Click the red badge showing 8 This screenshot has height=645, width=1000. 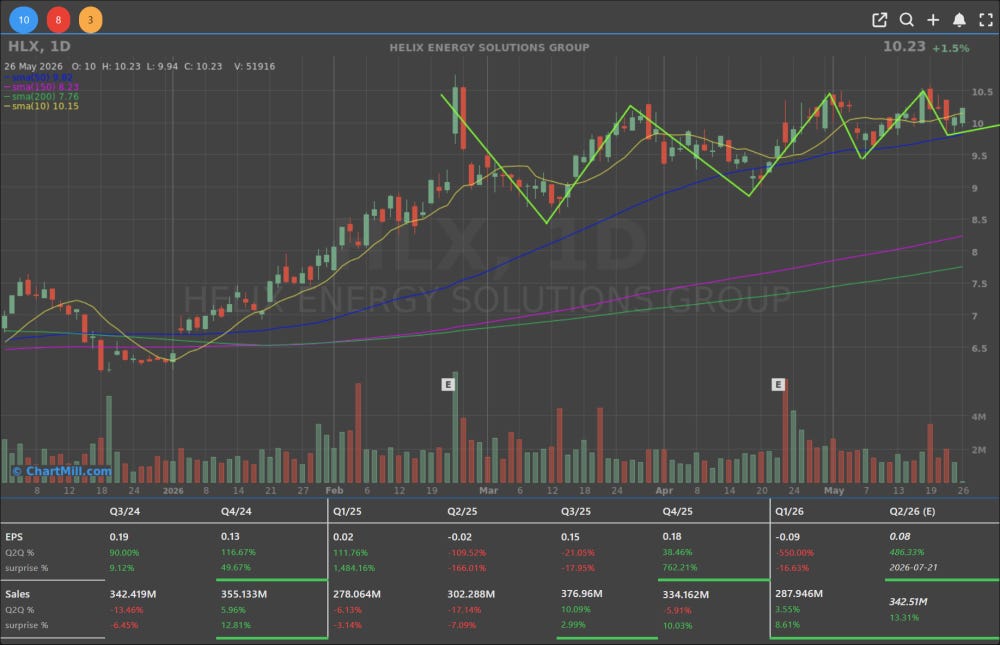coord(58,20)
